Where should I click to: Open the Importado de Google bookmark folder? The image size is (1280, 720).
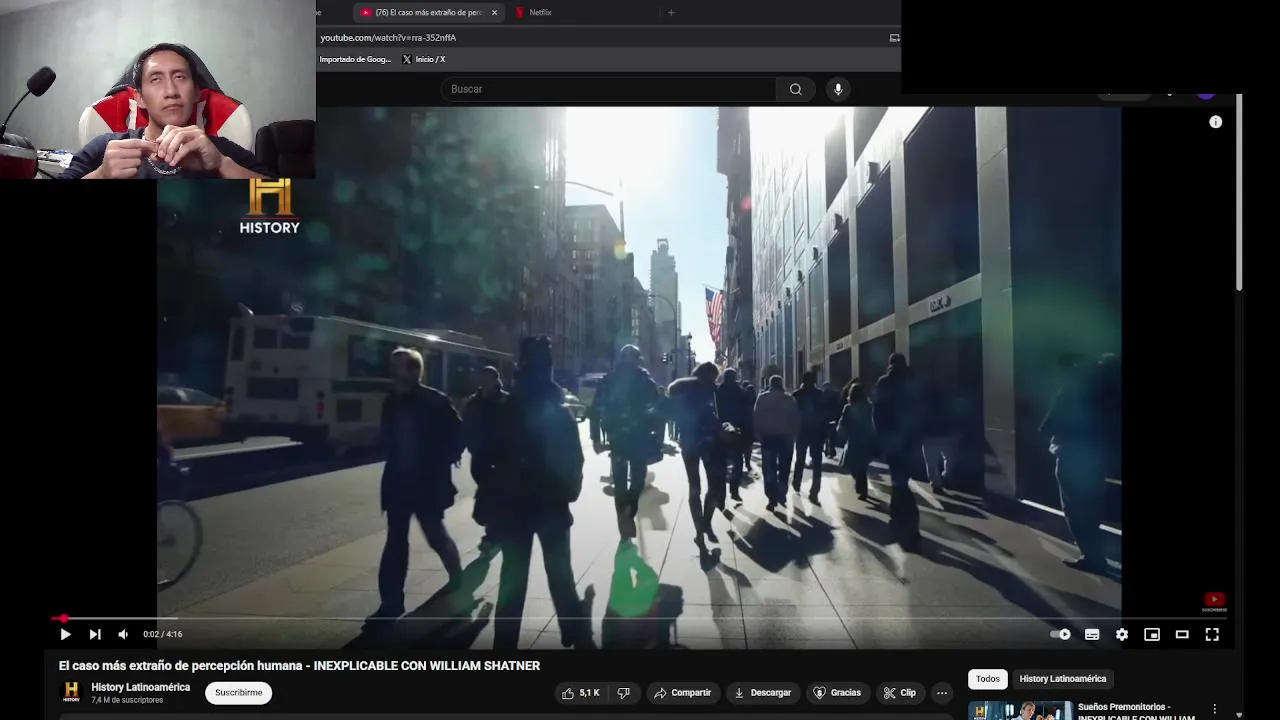(355, 60)
